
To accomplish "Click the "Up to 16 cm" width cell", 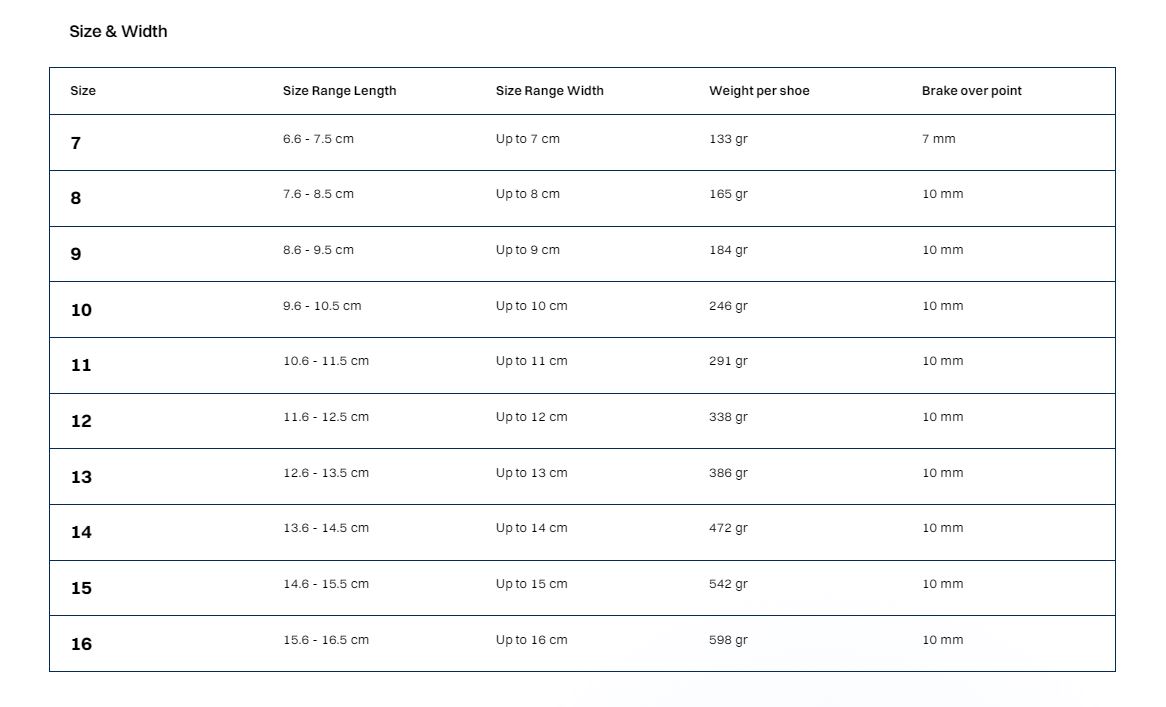I will click(531, 640).
